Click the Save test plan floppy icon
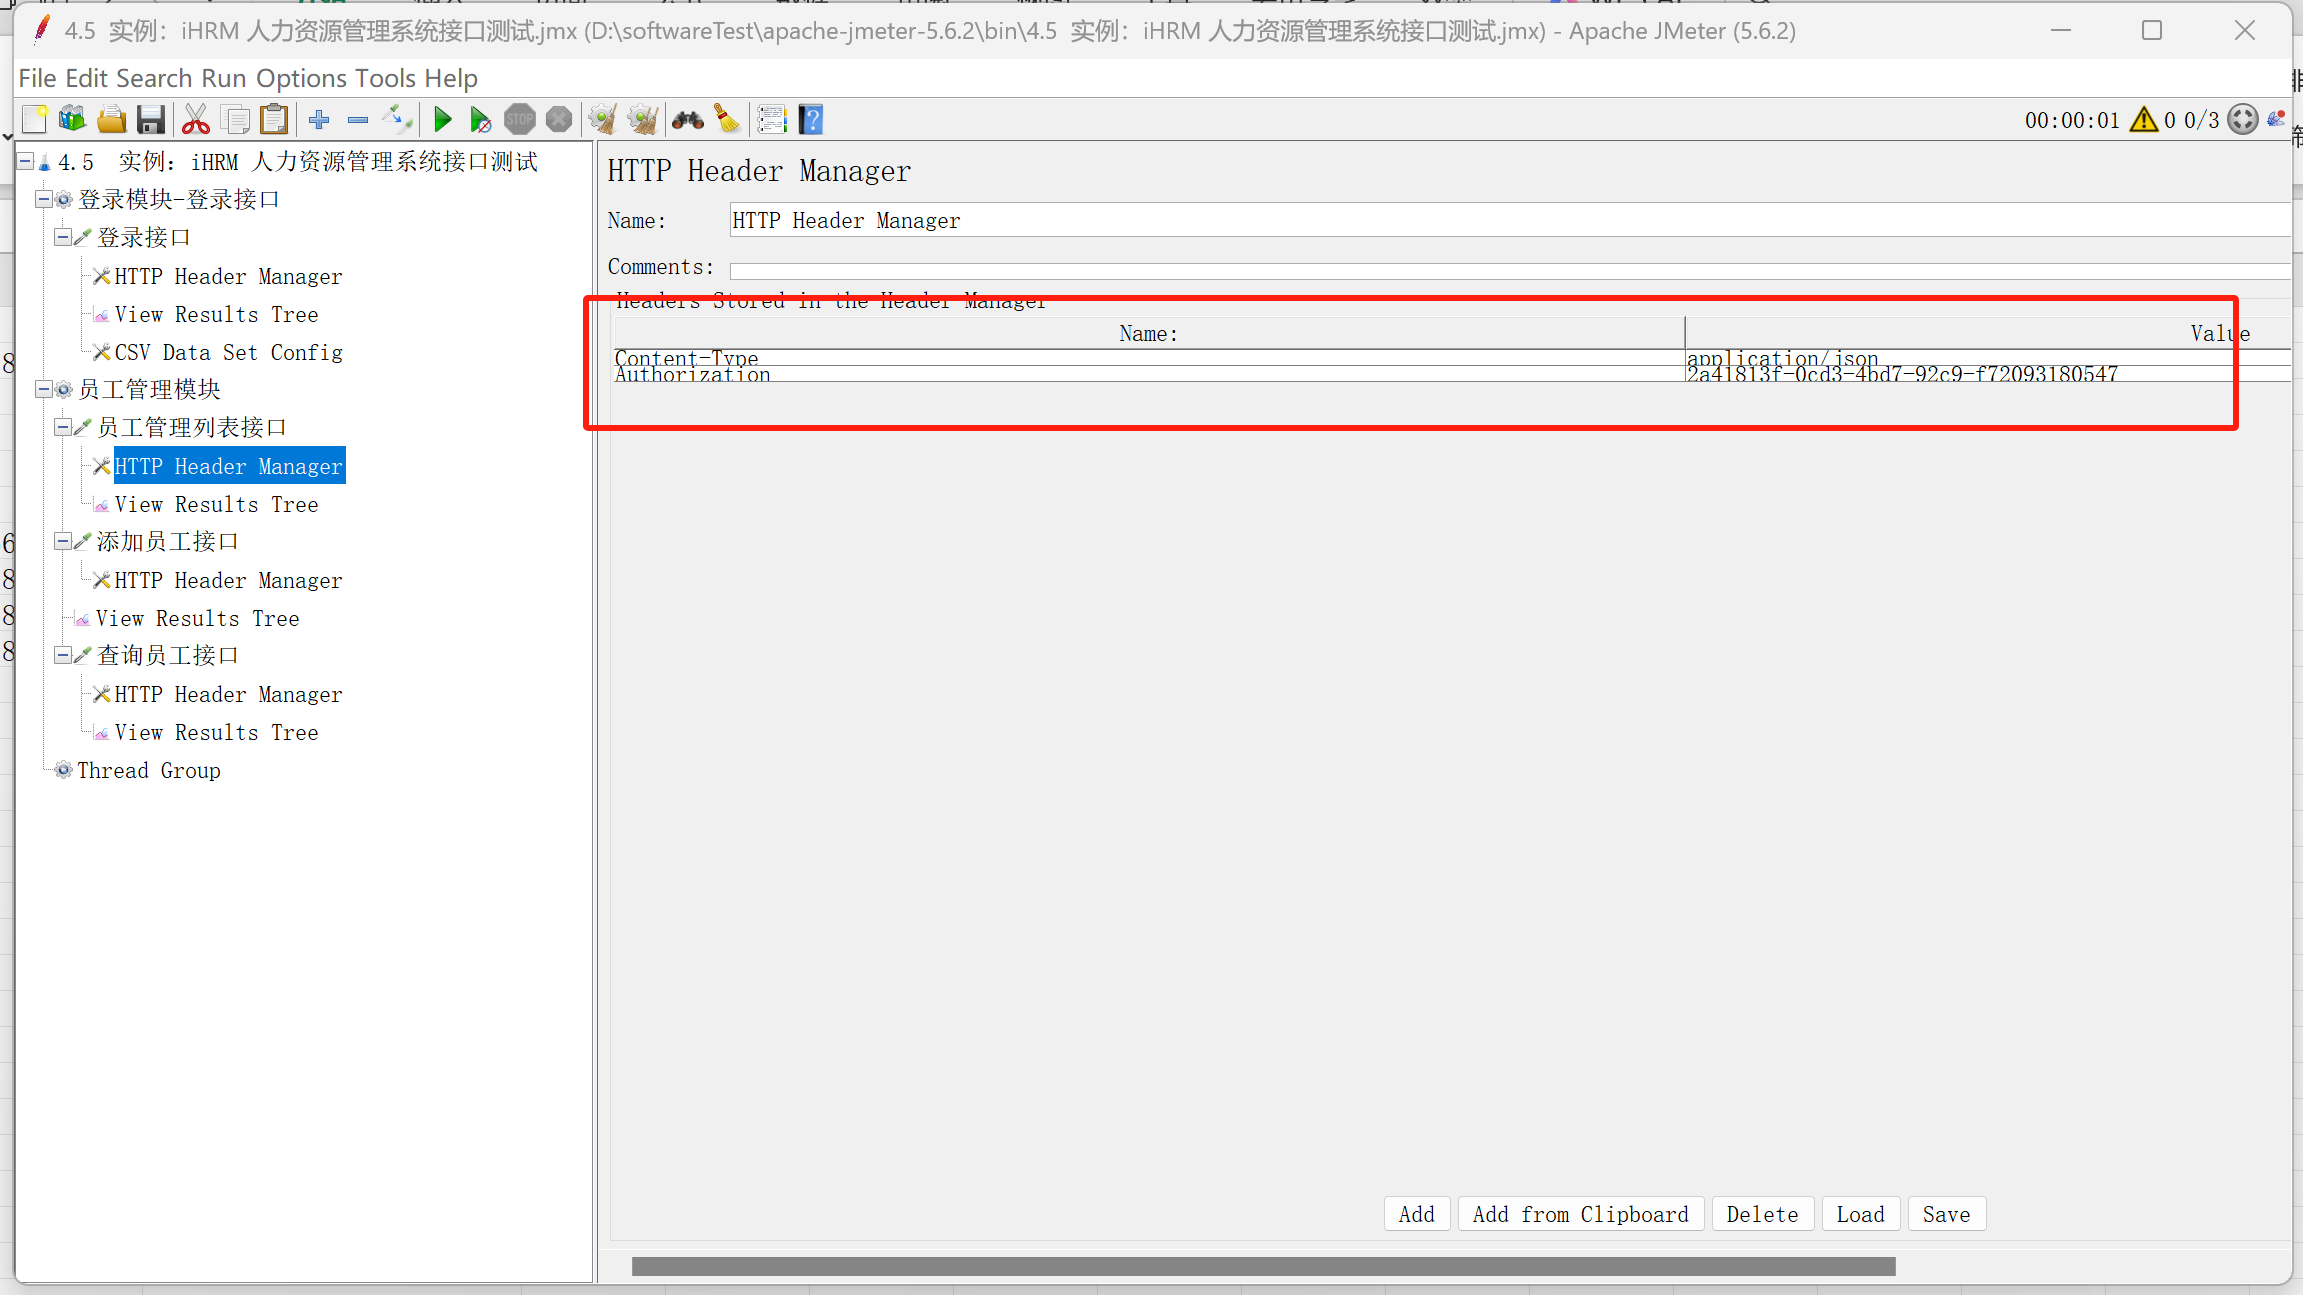Image resolution: width=2303 pixels, height=1295 pixels. 150,120
